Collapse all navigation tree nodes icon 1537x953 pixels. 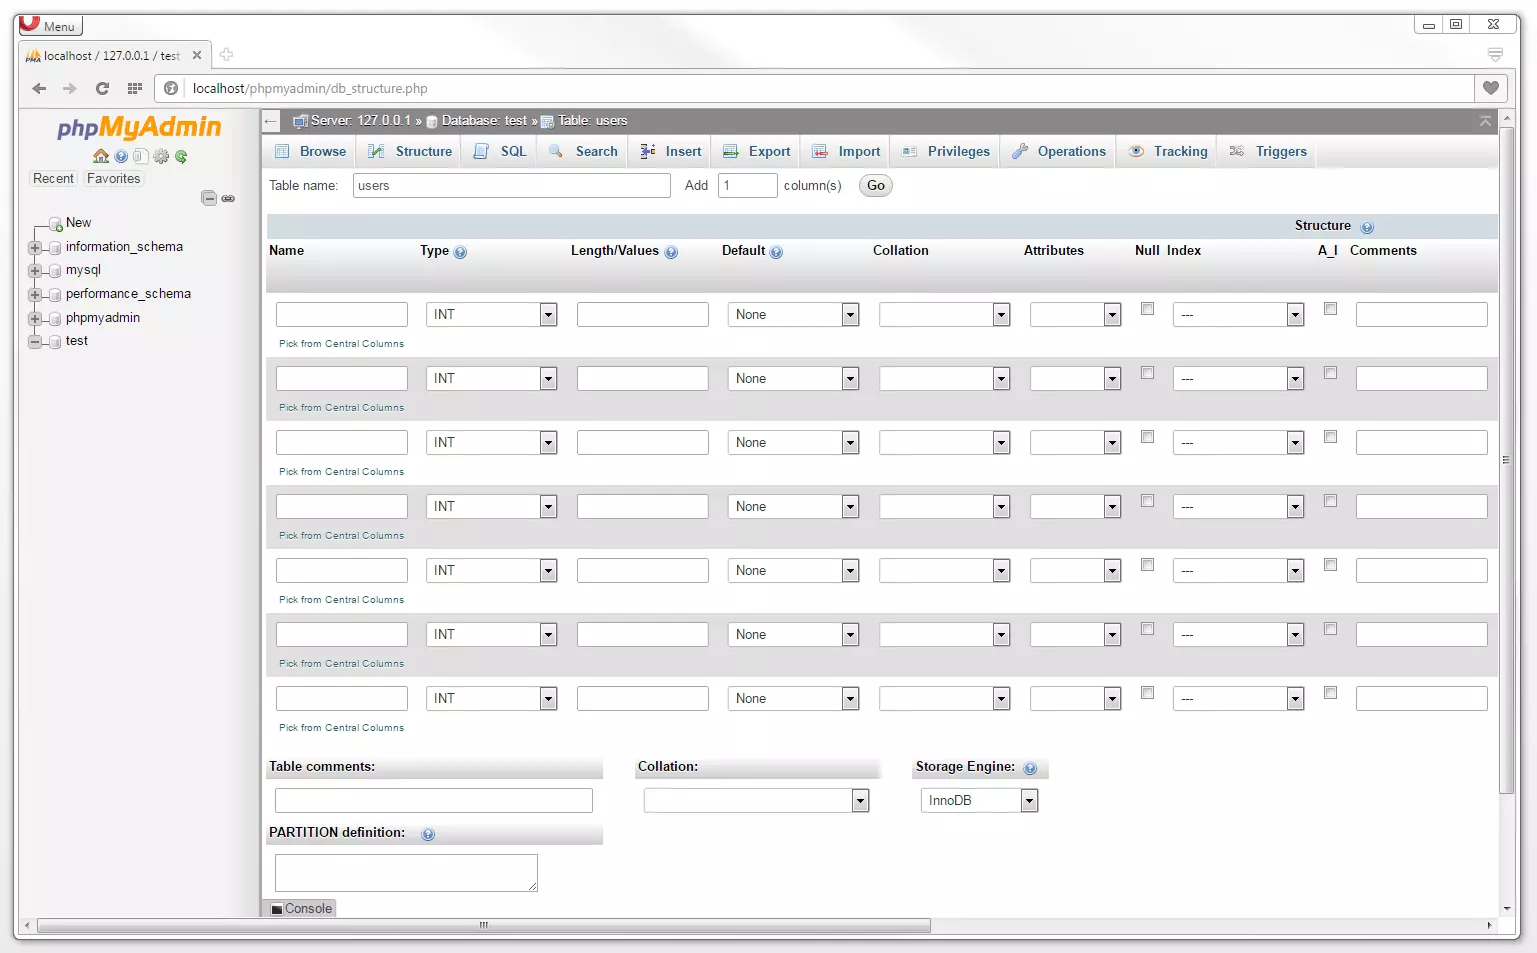pos(209,198)
